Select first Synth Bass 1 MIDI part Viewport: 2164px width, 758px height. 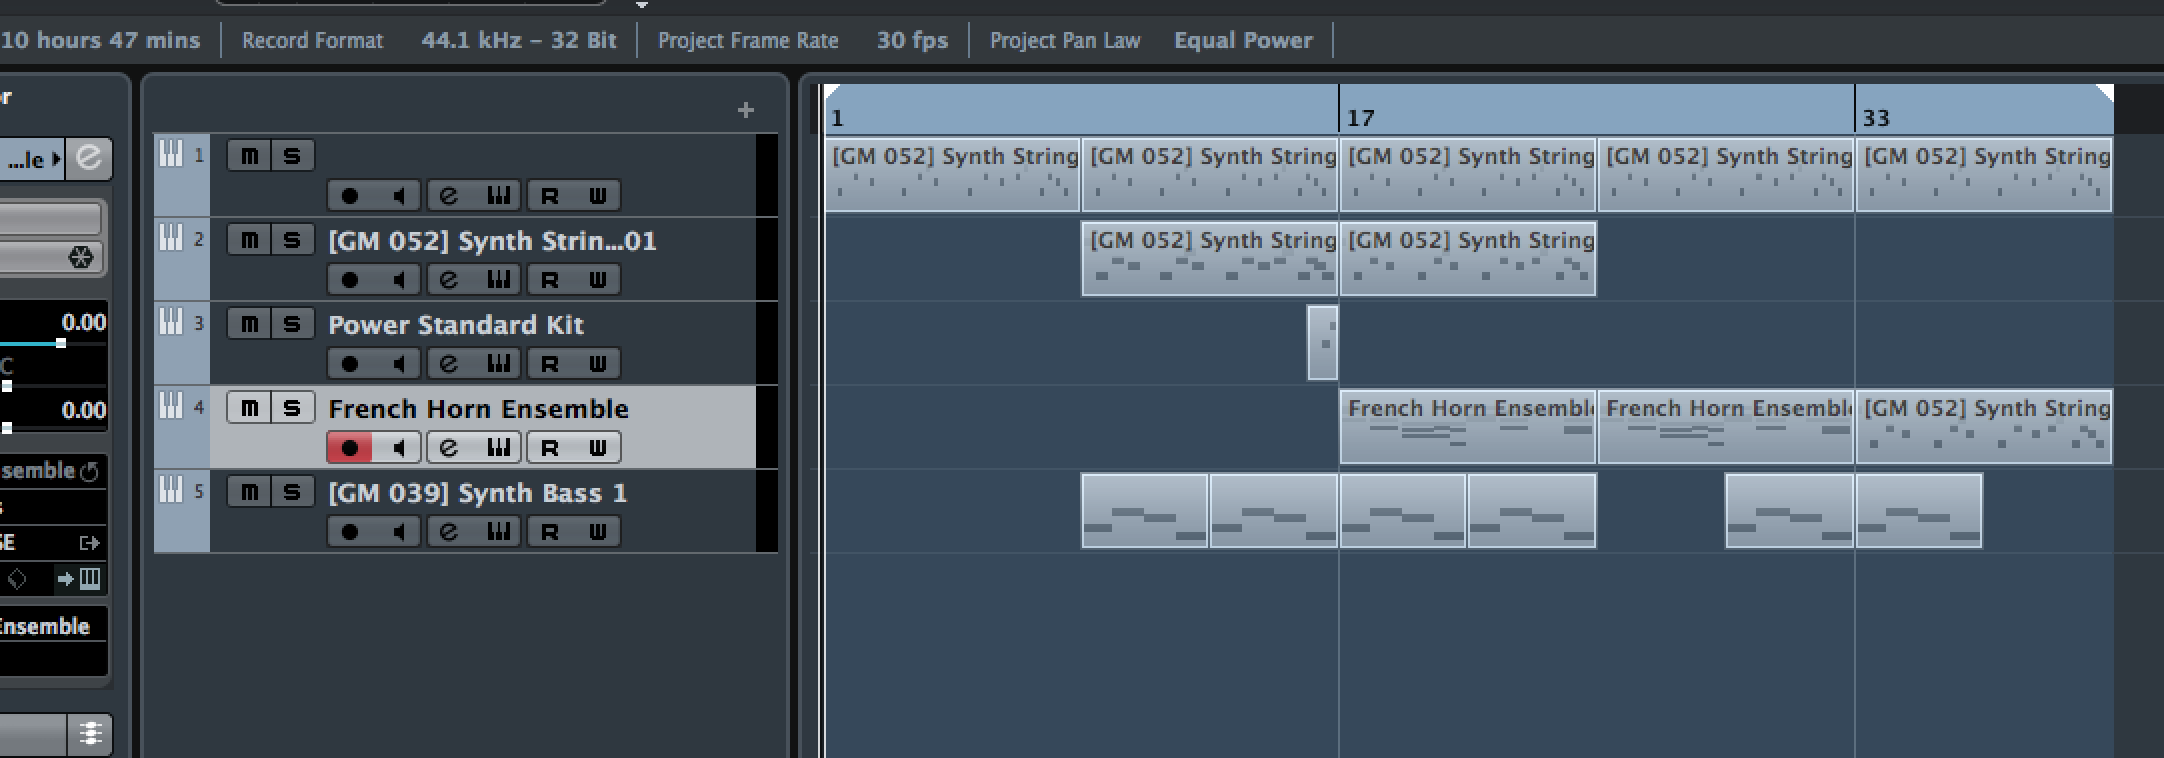click(x=1144, y=511)
